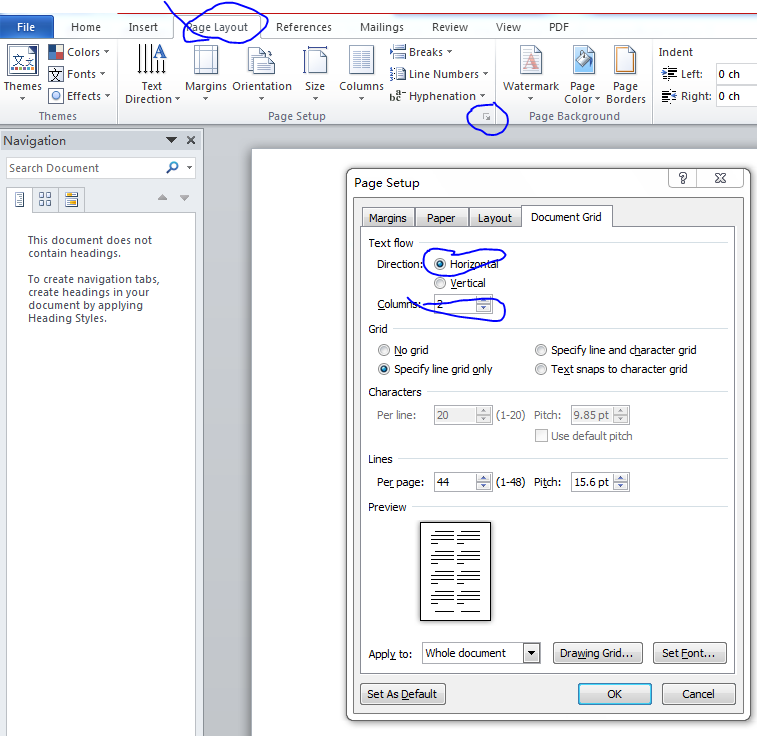The width and height of the screenshot is (757, 736).
Task: Click the Indent Right field
Action: click(736, 96)
